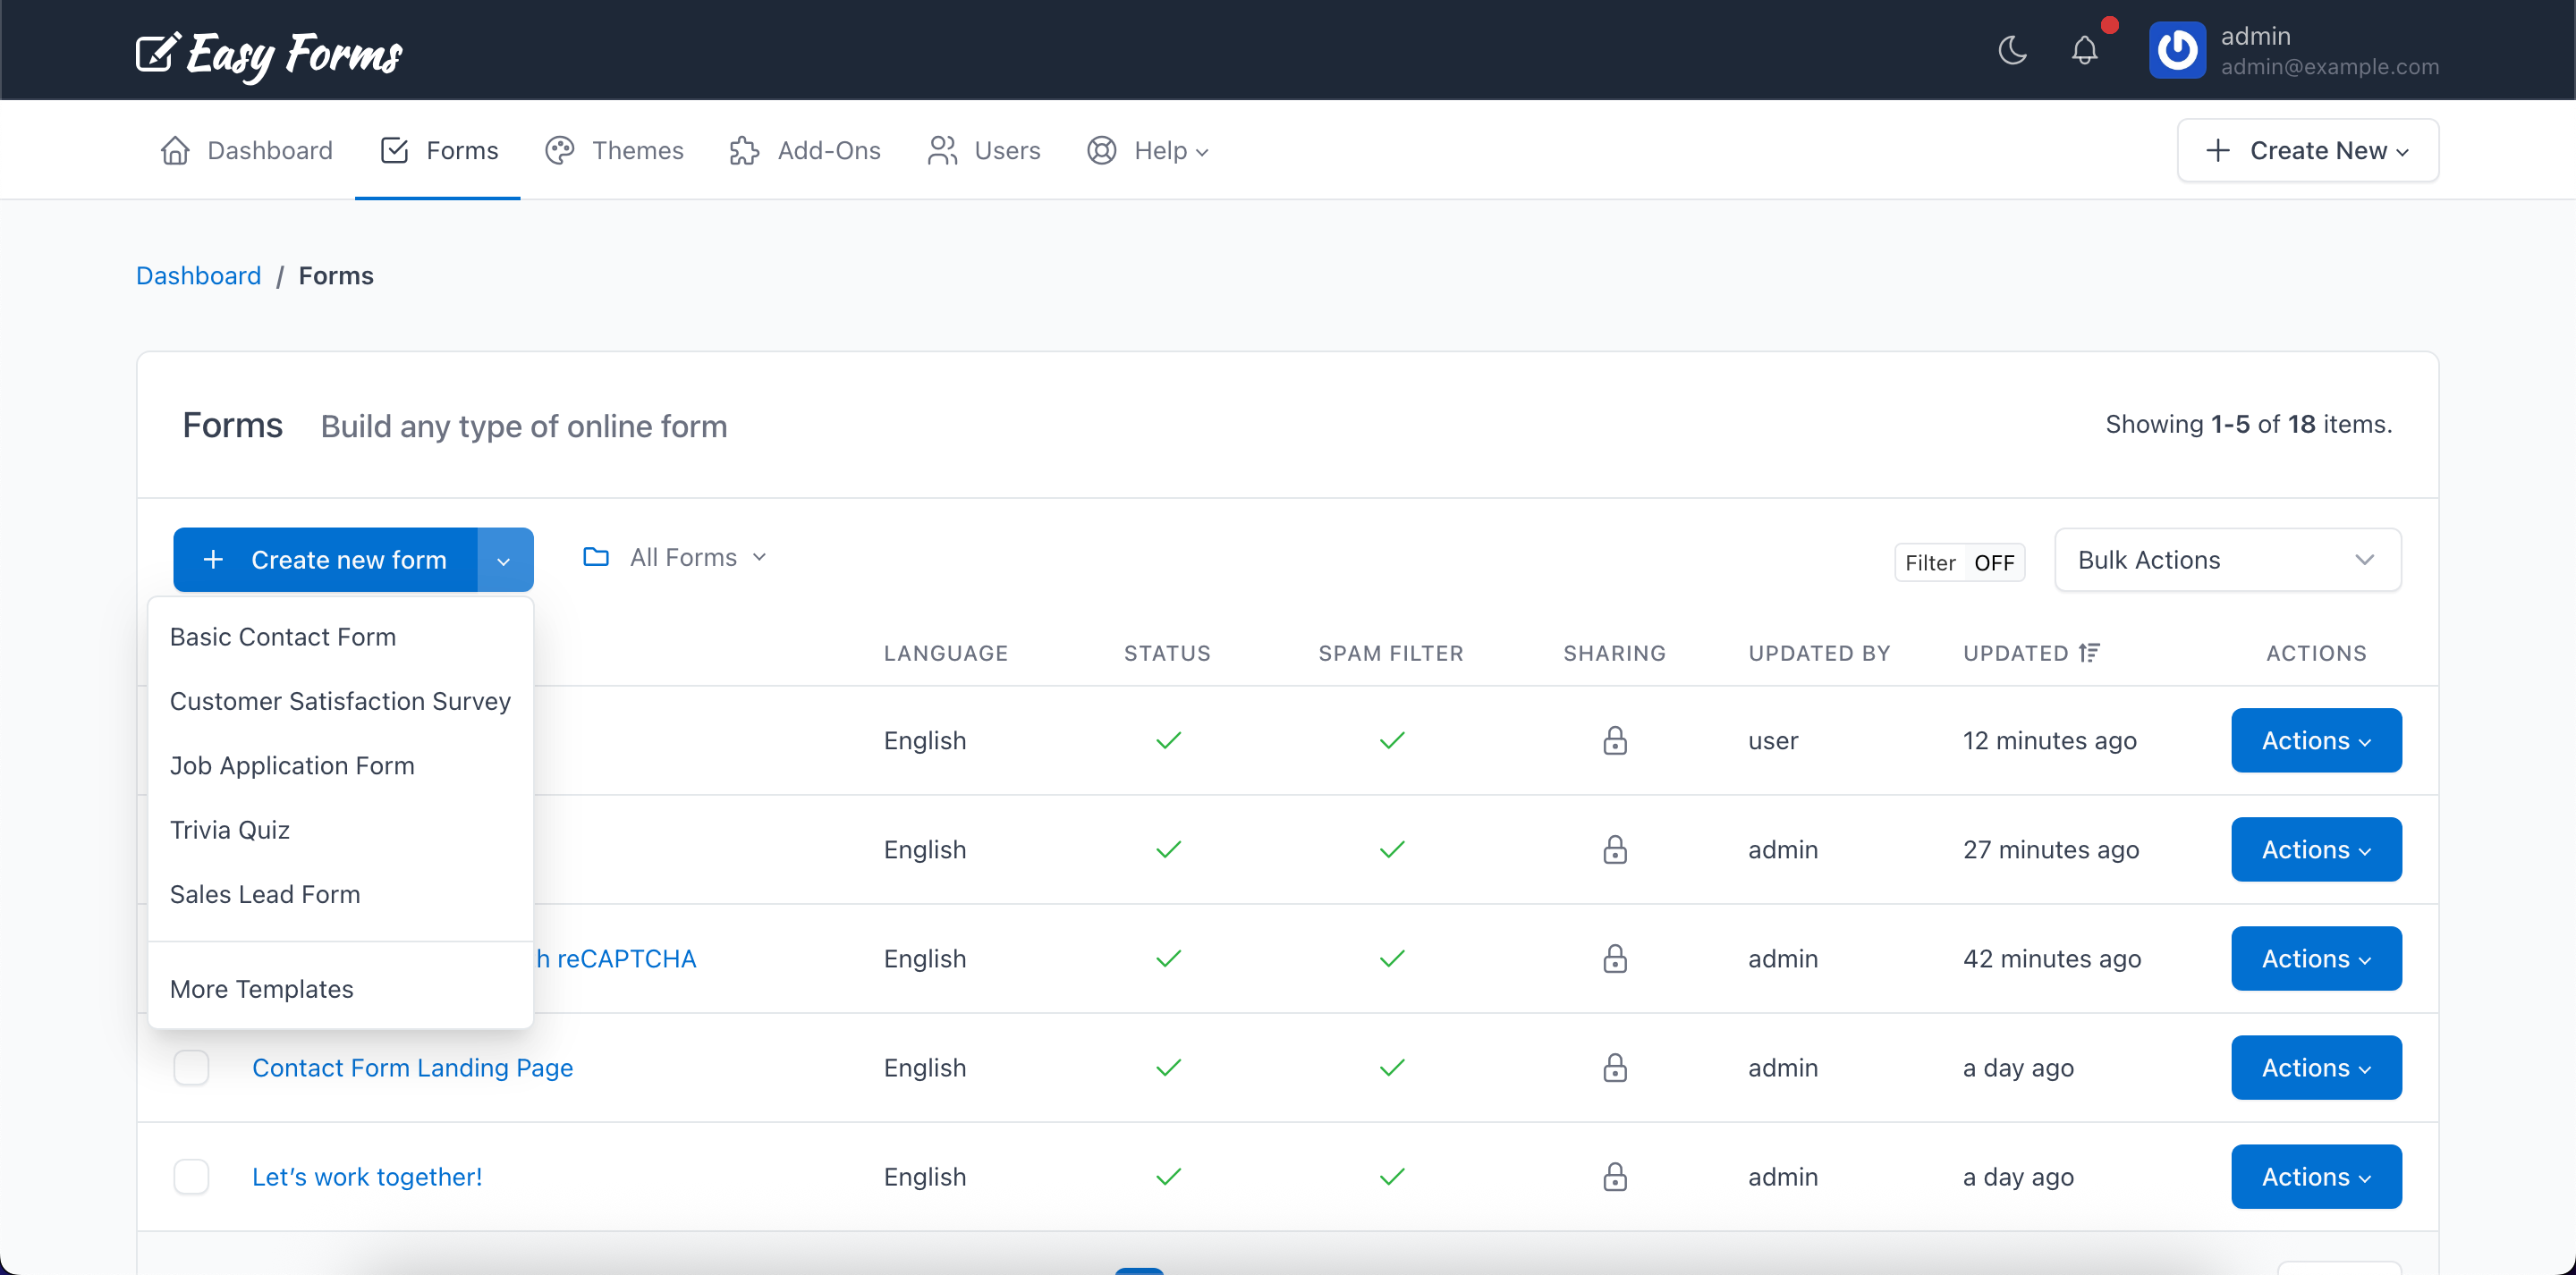Click More Templates in the template list

[x=261, y=988]
